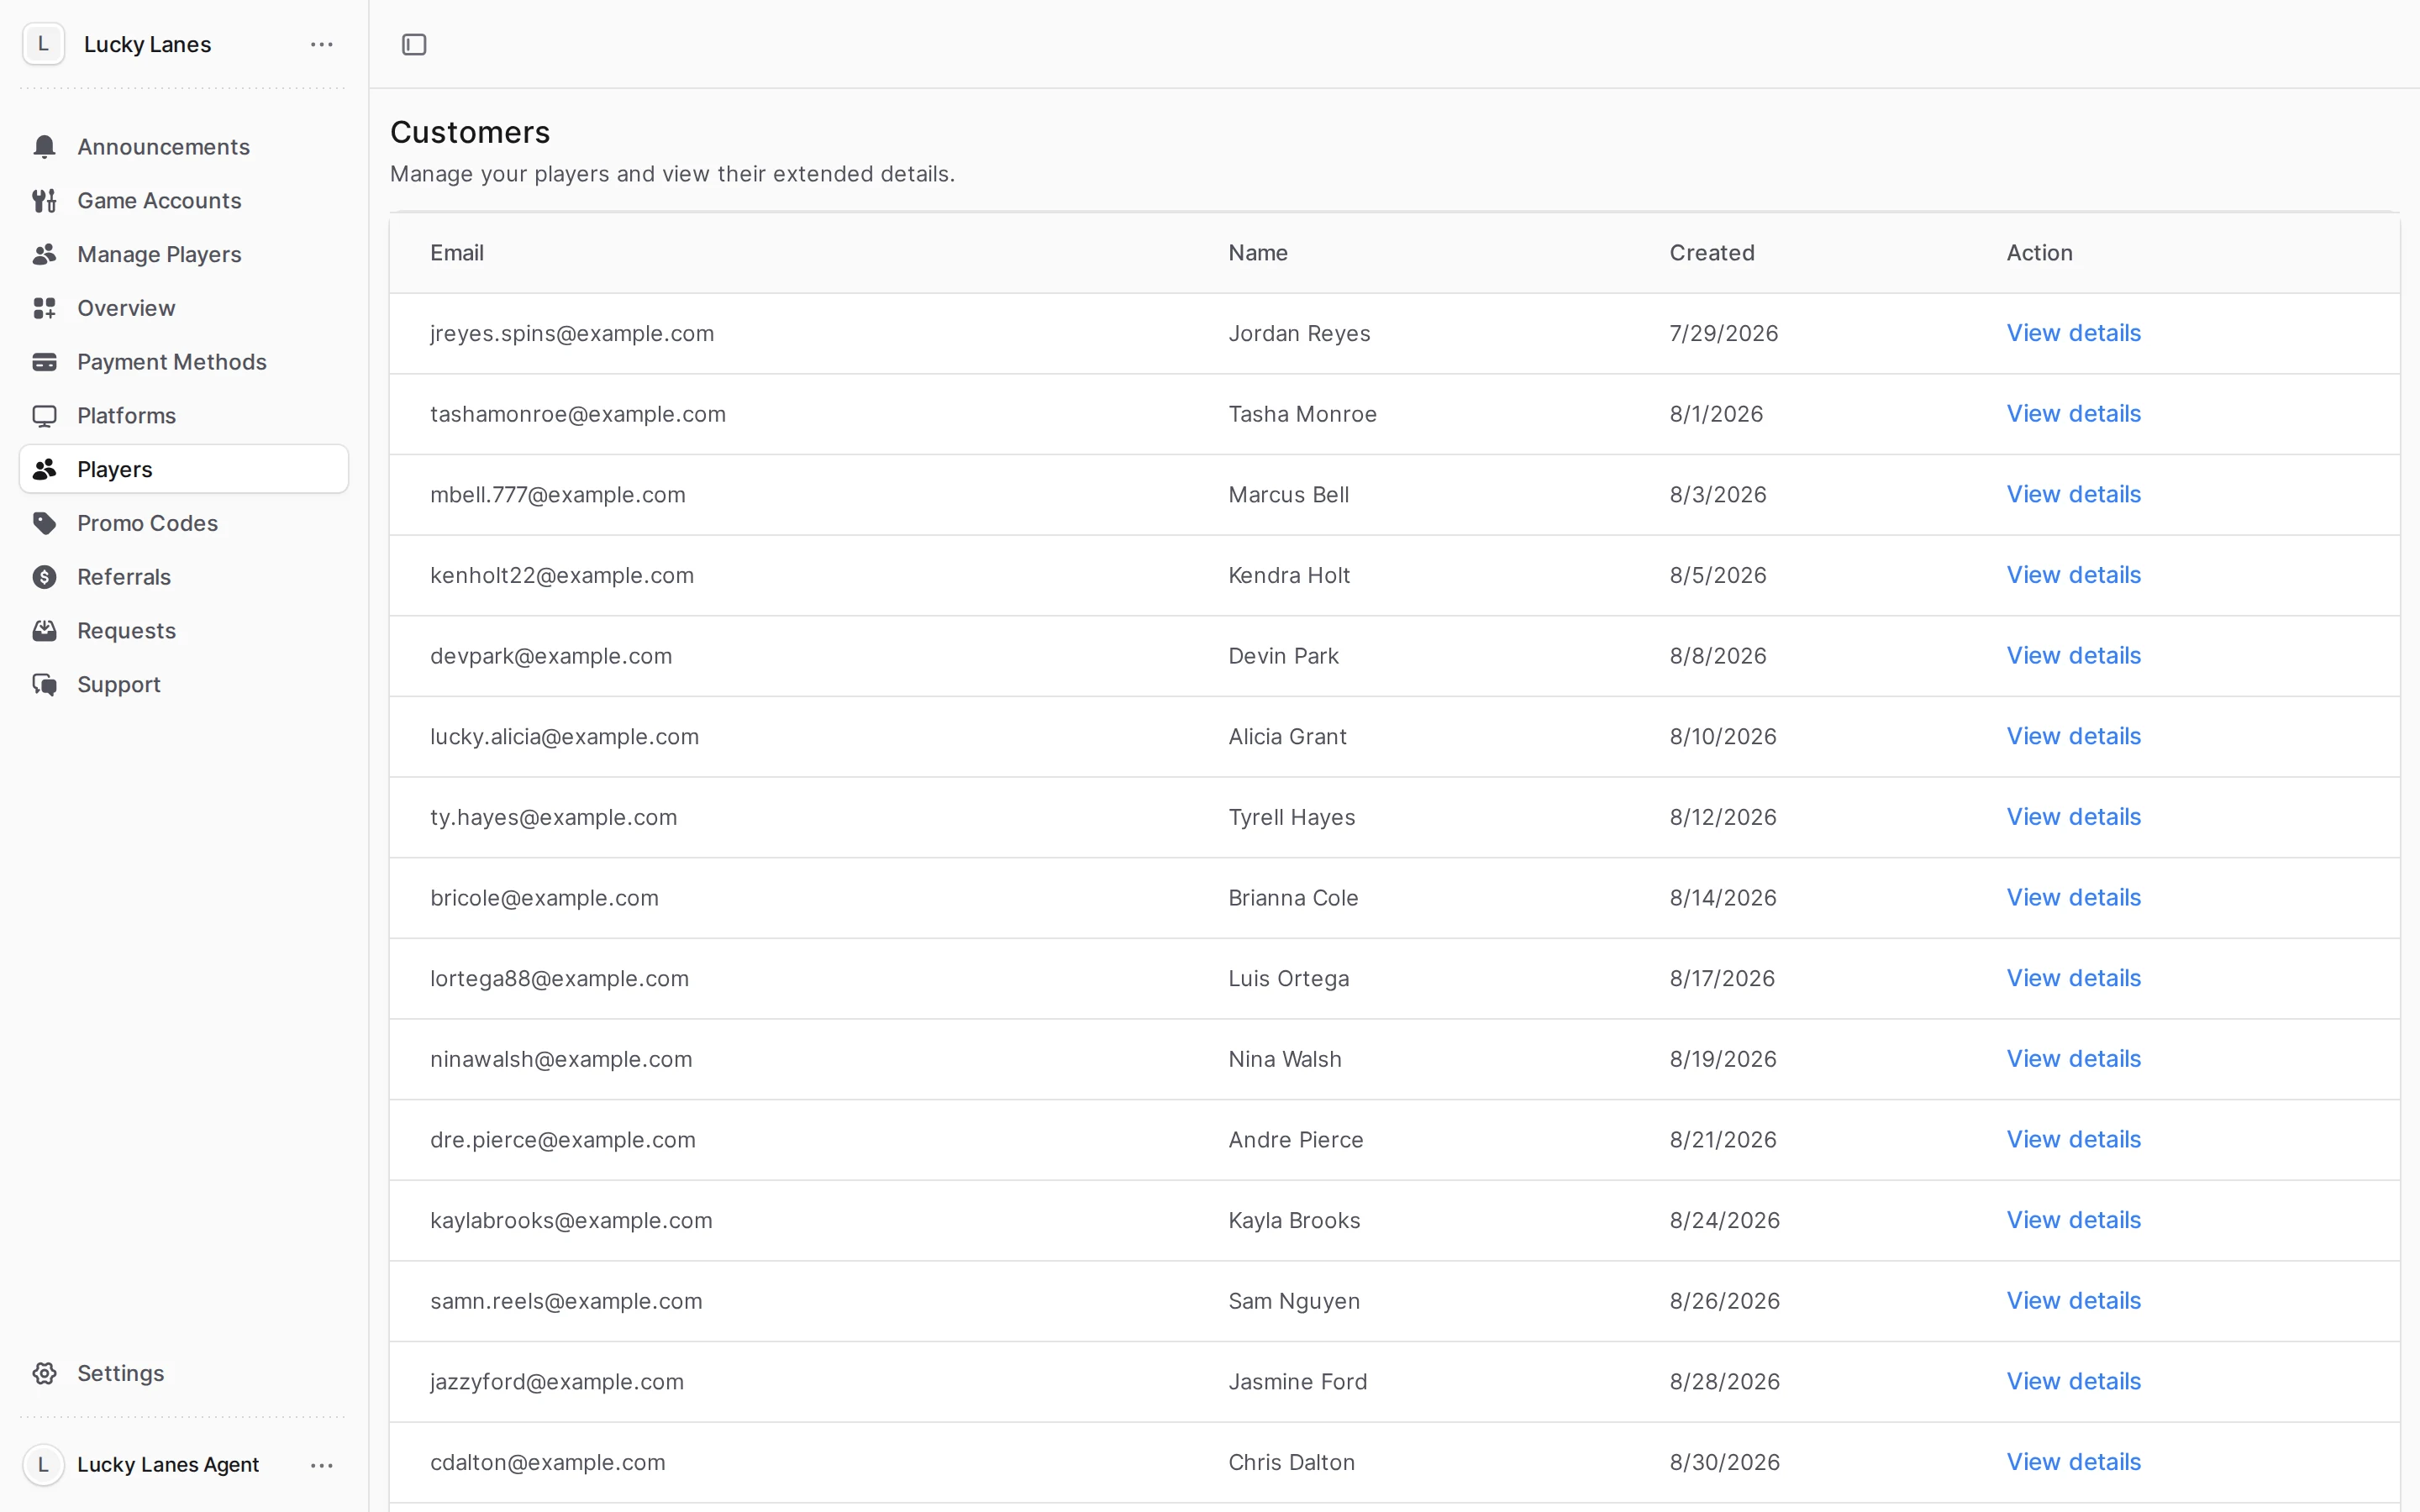Screen dimensions: 2420x1512
Task: Open the Lucky Lanes Agent account menu
Action: (321, 1465)
